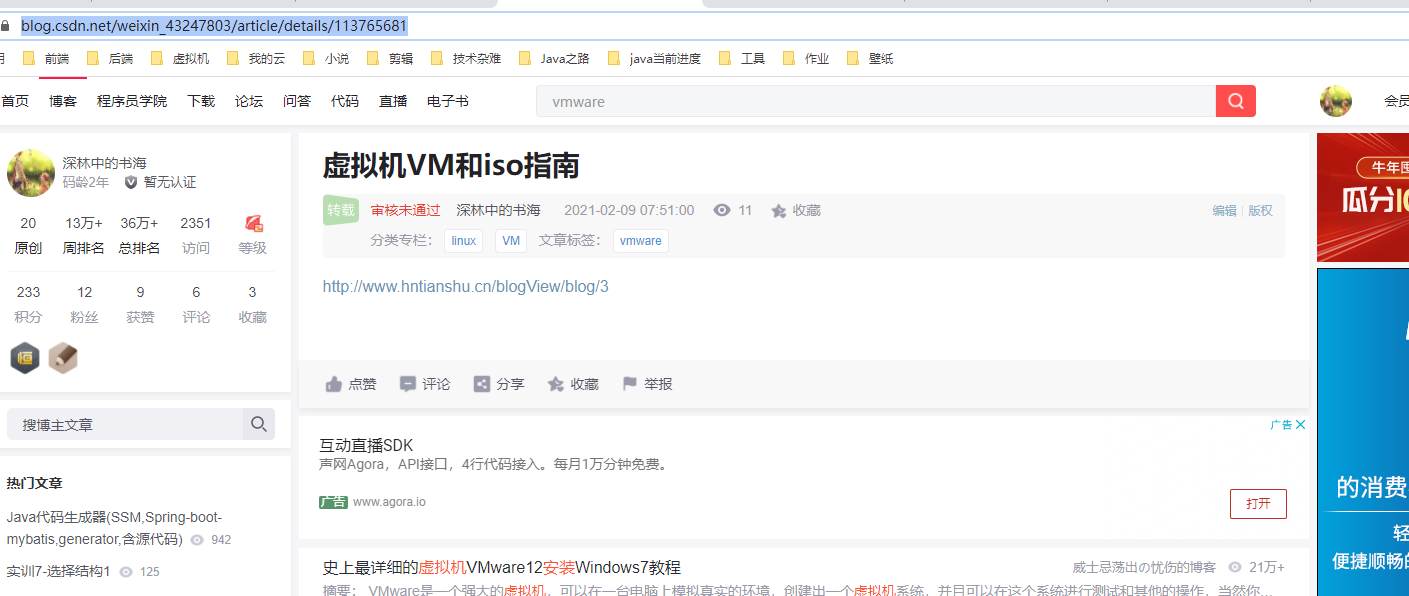Open the vmware article tag
The image size is (1409, 596).
(x=641, y=240)
